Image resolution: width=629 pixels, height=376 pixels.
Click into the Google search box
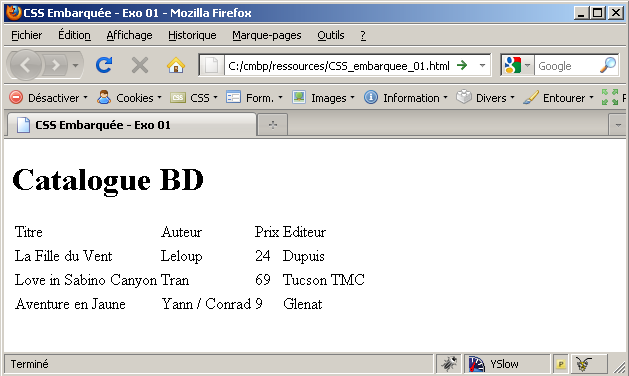click(x=567, y=66)
